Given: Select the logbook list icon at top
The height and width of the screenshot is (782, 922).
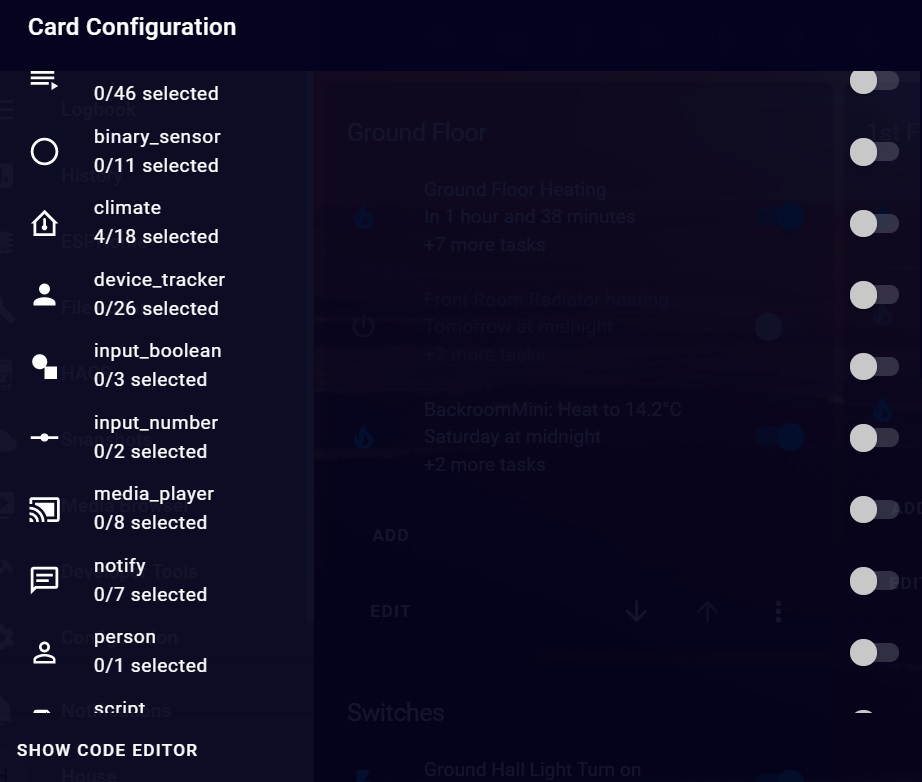Looking at the screenshot, I should [x=44, y=80].
